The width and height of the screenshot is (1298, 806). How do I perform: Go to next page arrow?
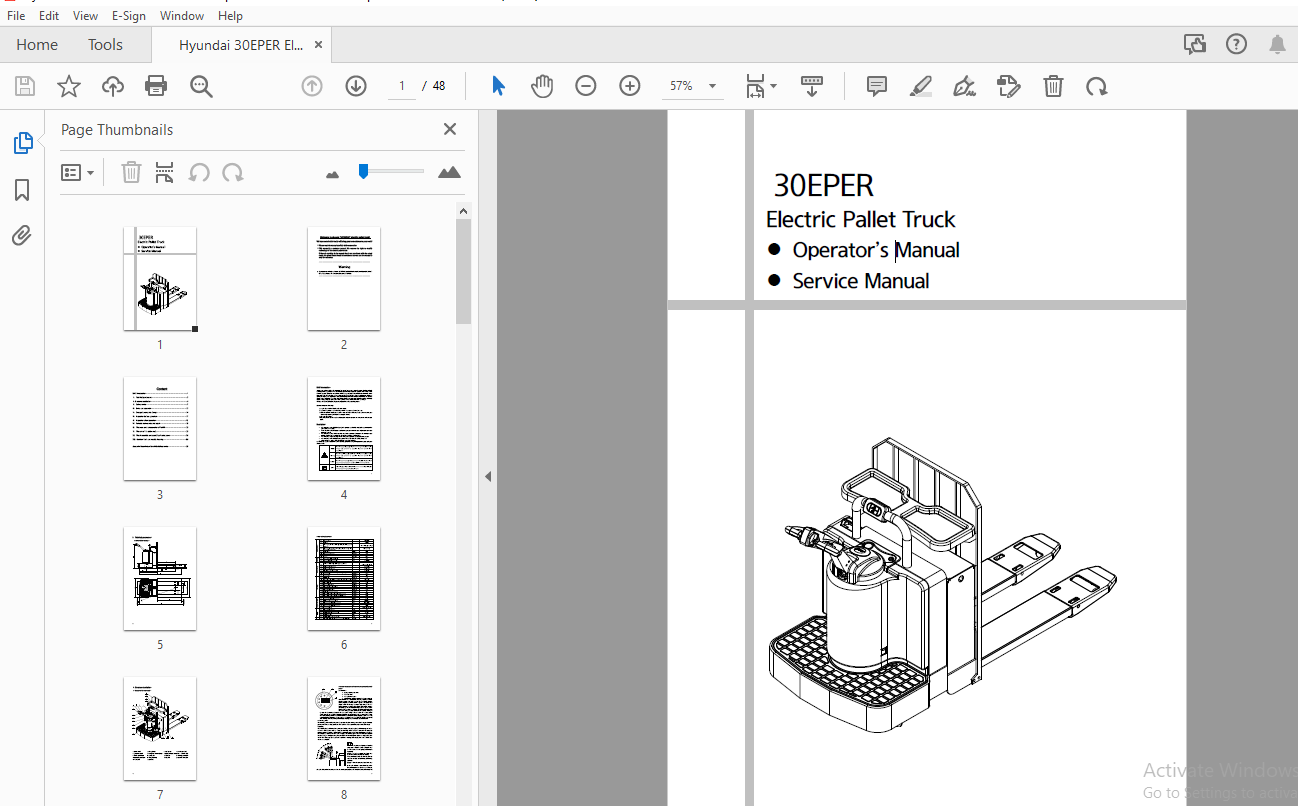pyautogui.click(x=356, y=86)
